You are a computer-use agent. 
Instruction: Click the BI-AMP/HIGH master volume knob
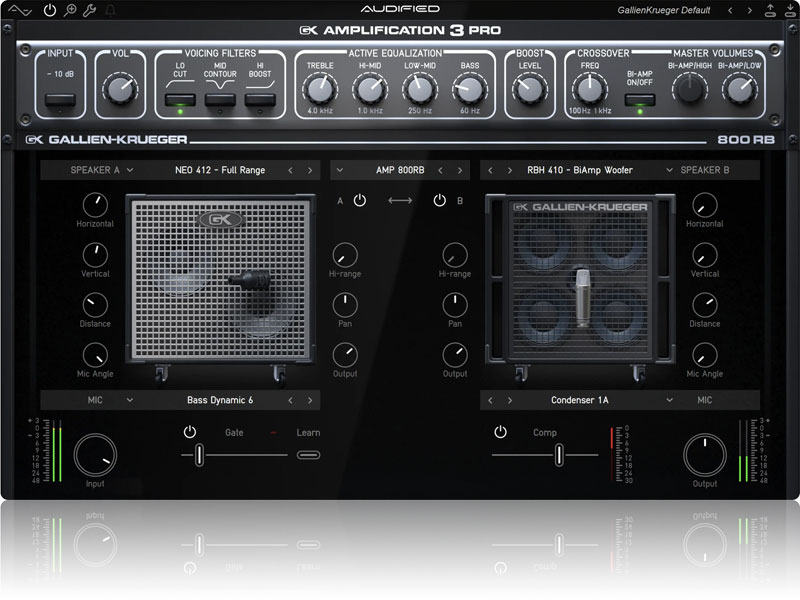point(690,89)
